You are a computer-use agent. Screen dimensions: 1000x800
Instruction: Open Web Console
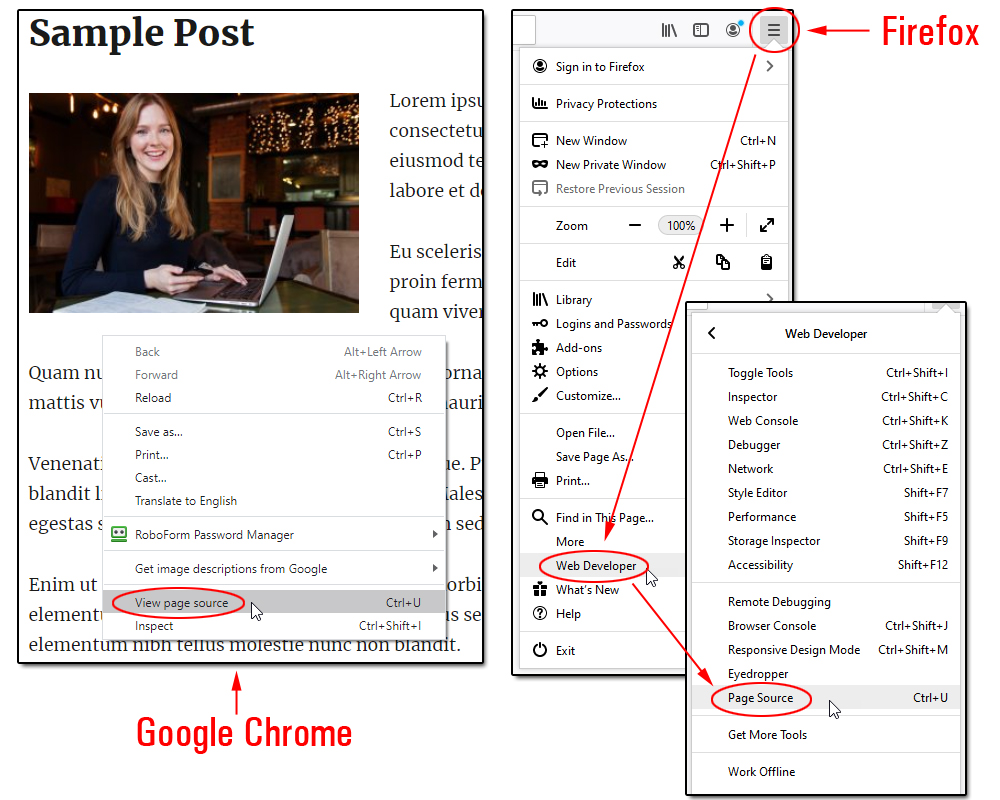[826, 421]
